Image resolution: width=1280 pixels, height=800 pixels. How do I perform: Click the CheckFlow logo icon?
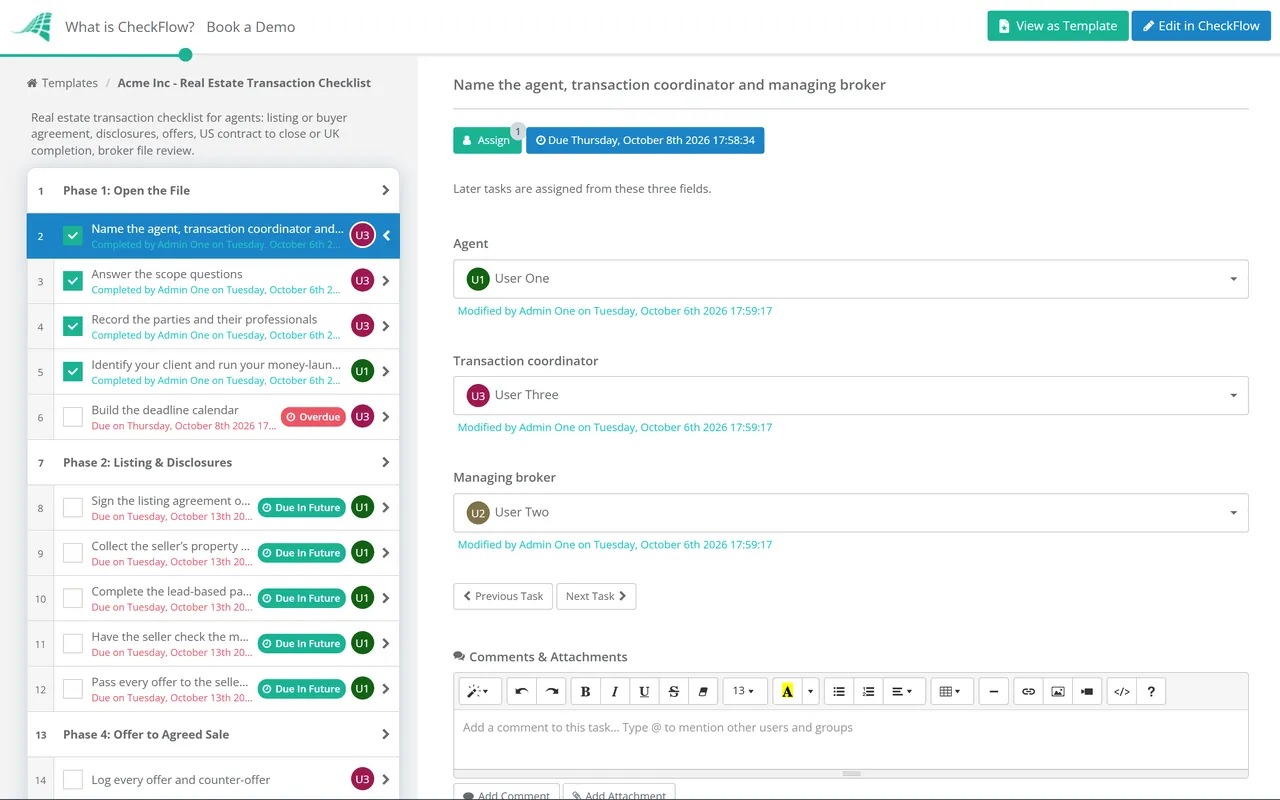(x=31, y=26)
